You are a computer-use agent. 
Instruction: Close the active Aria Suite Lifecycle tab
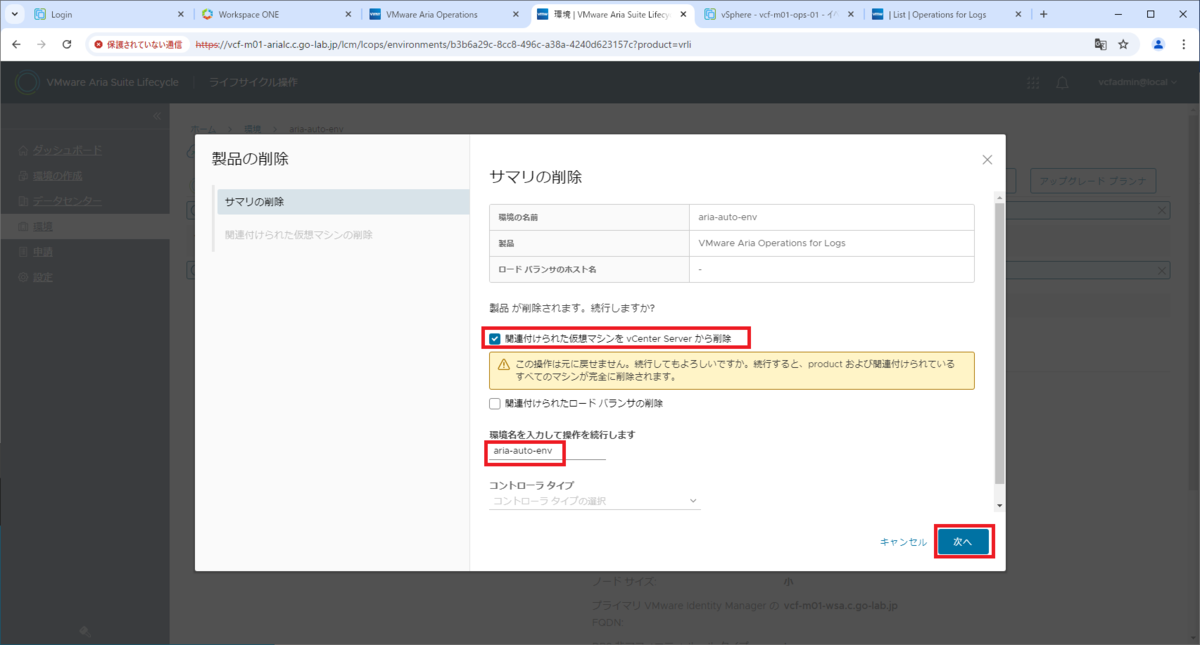[682, 15]
